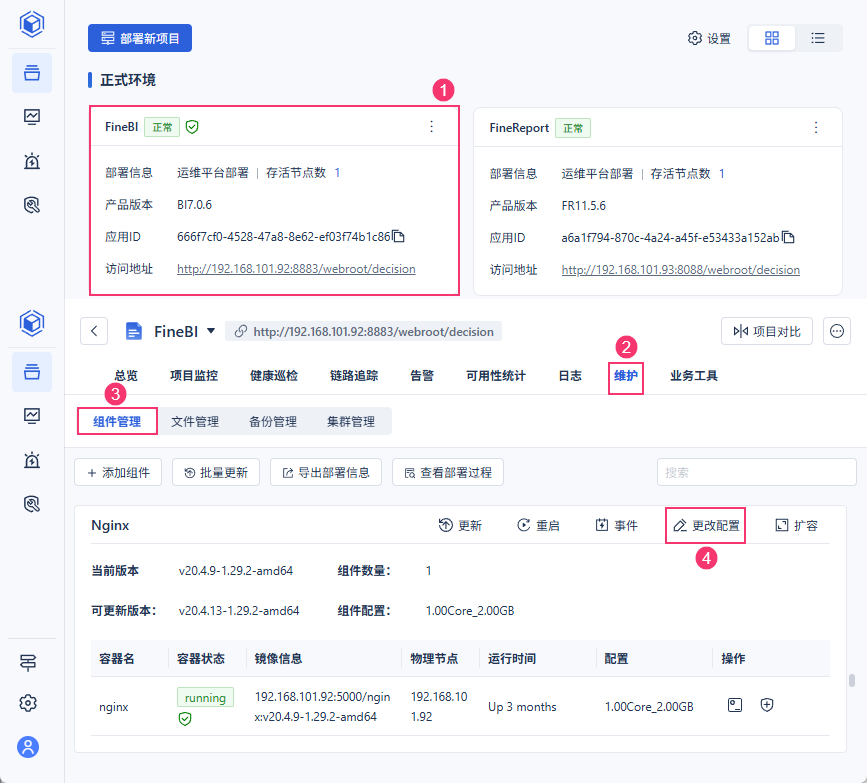This screenshot has width=867, height=783.
Task: Select upper sidebar alarm siren icon
Action: pyautogui.click(x=32, y=161)
